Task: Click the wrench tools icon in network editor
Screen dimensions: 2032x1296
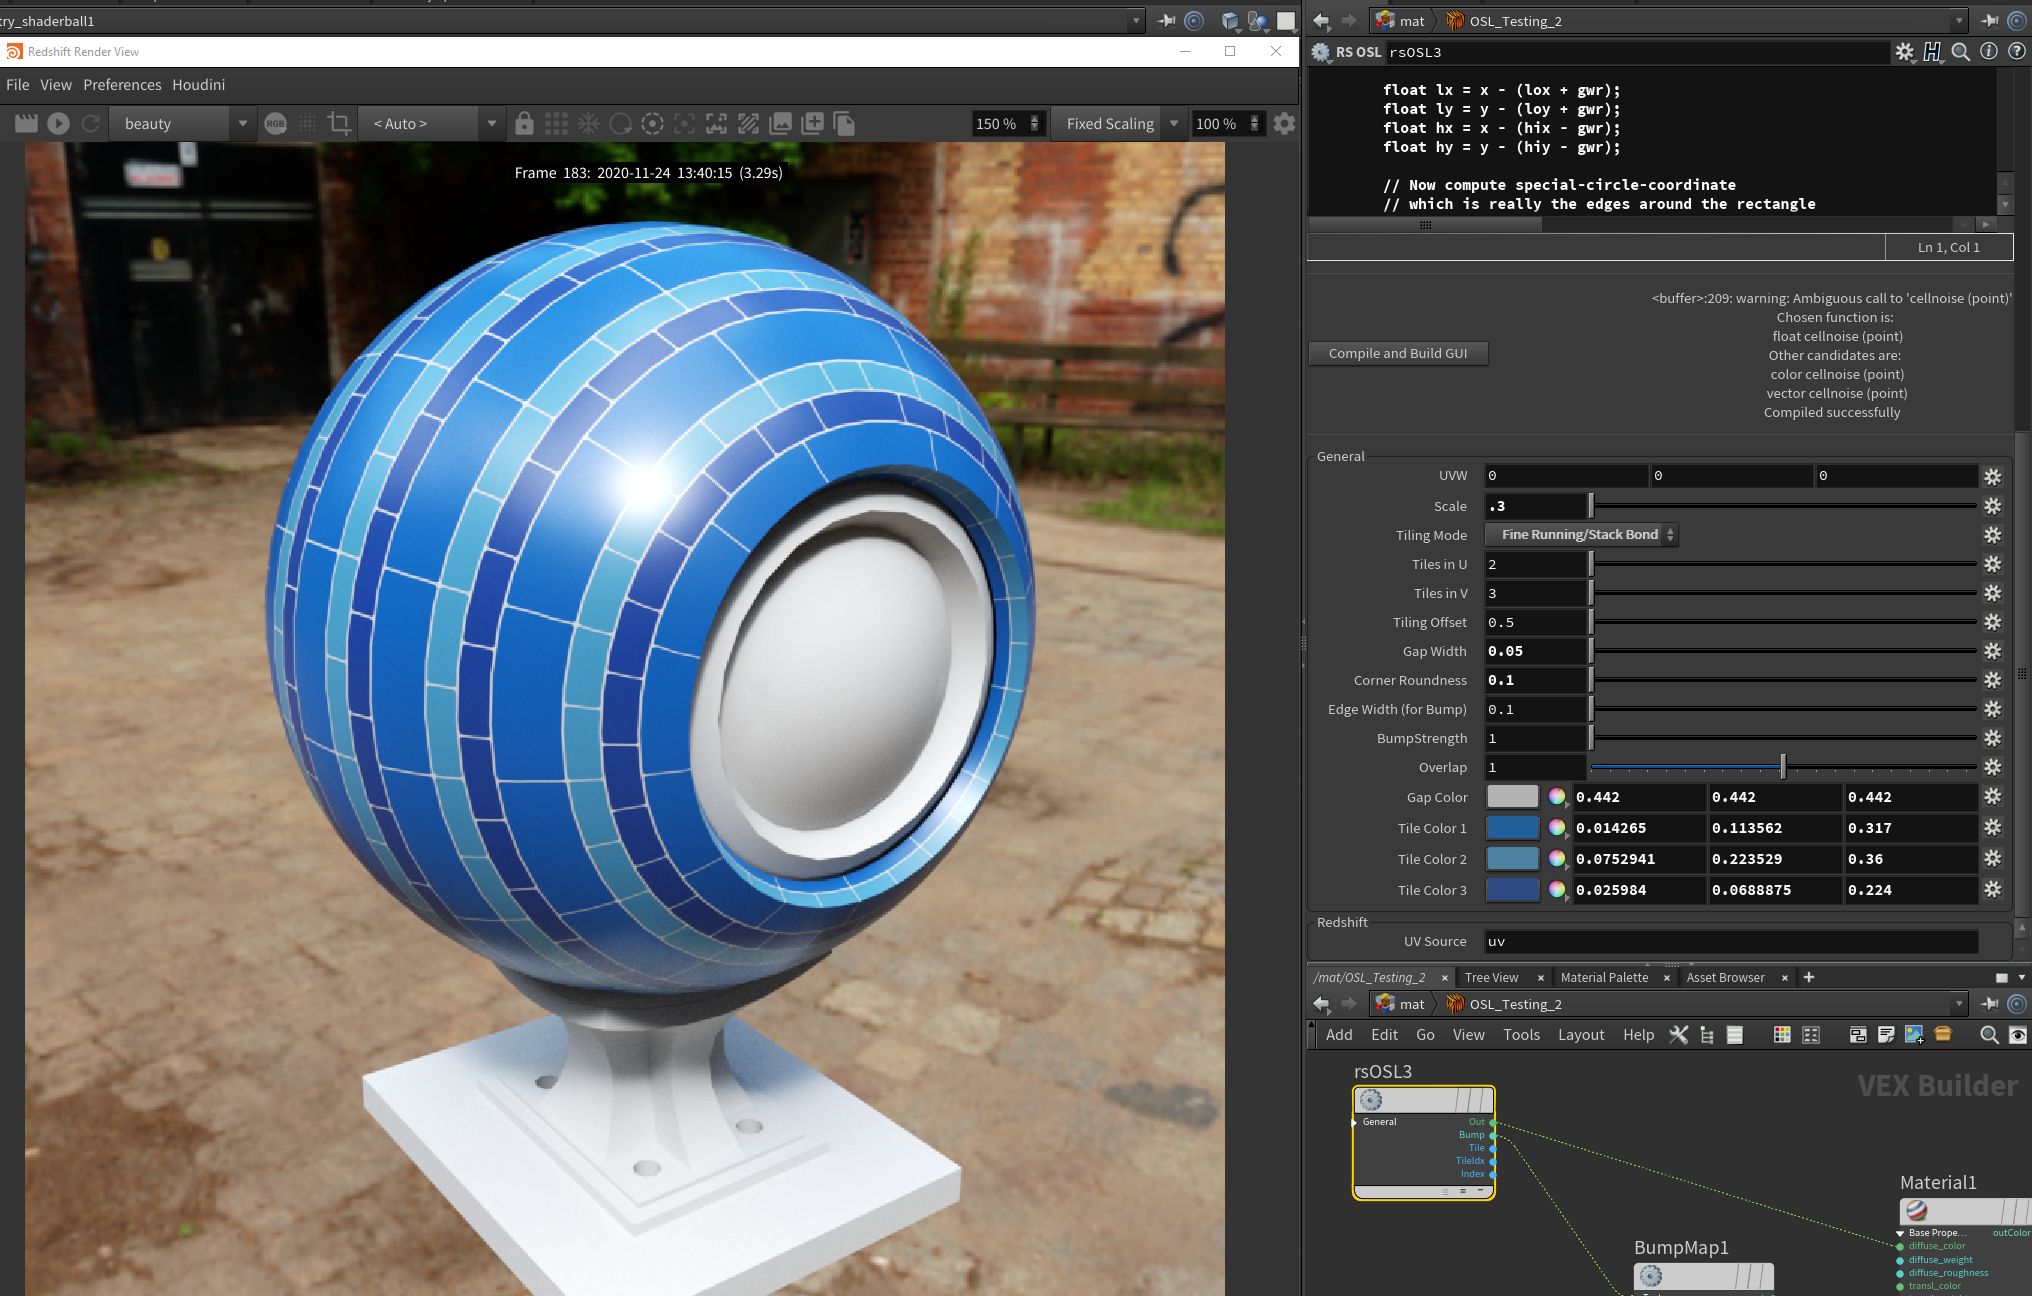Action: 1679,1035
